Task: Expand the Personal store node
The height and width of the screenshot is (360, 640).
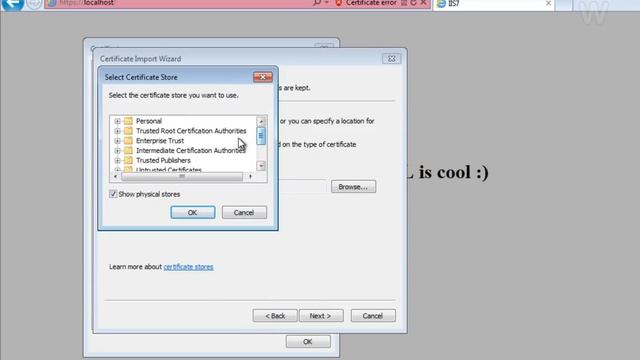Action: (x=118, y=121)
